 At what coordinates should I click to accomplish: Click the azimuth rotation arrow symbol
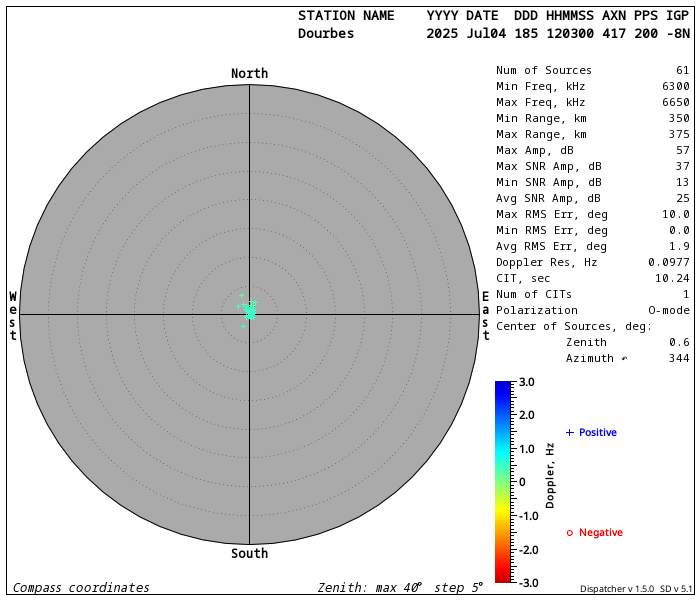pyautogui.click(x=624, y=358)
